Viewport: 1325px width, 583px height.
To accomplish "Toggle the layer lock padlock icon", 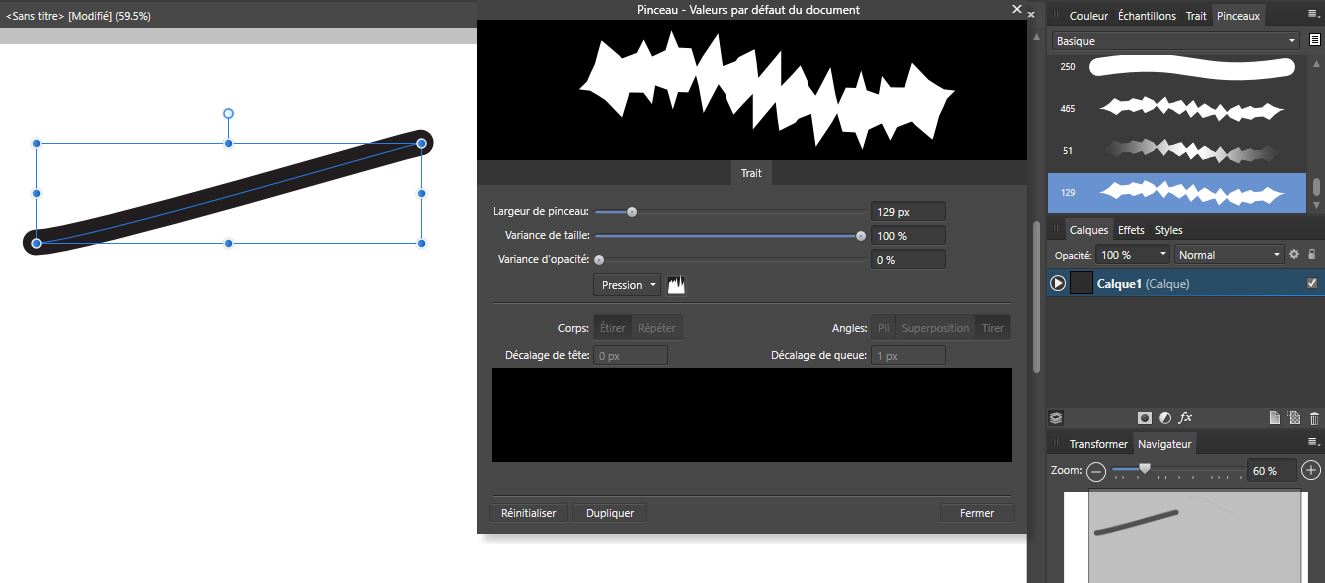I will (x=1312, y=255).
